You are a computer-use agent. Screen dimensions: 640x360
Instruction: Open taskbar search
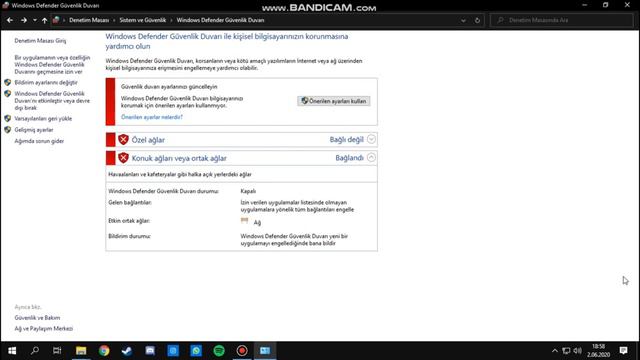(x=35, y=351)
